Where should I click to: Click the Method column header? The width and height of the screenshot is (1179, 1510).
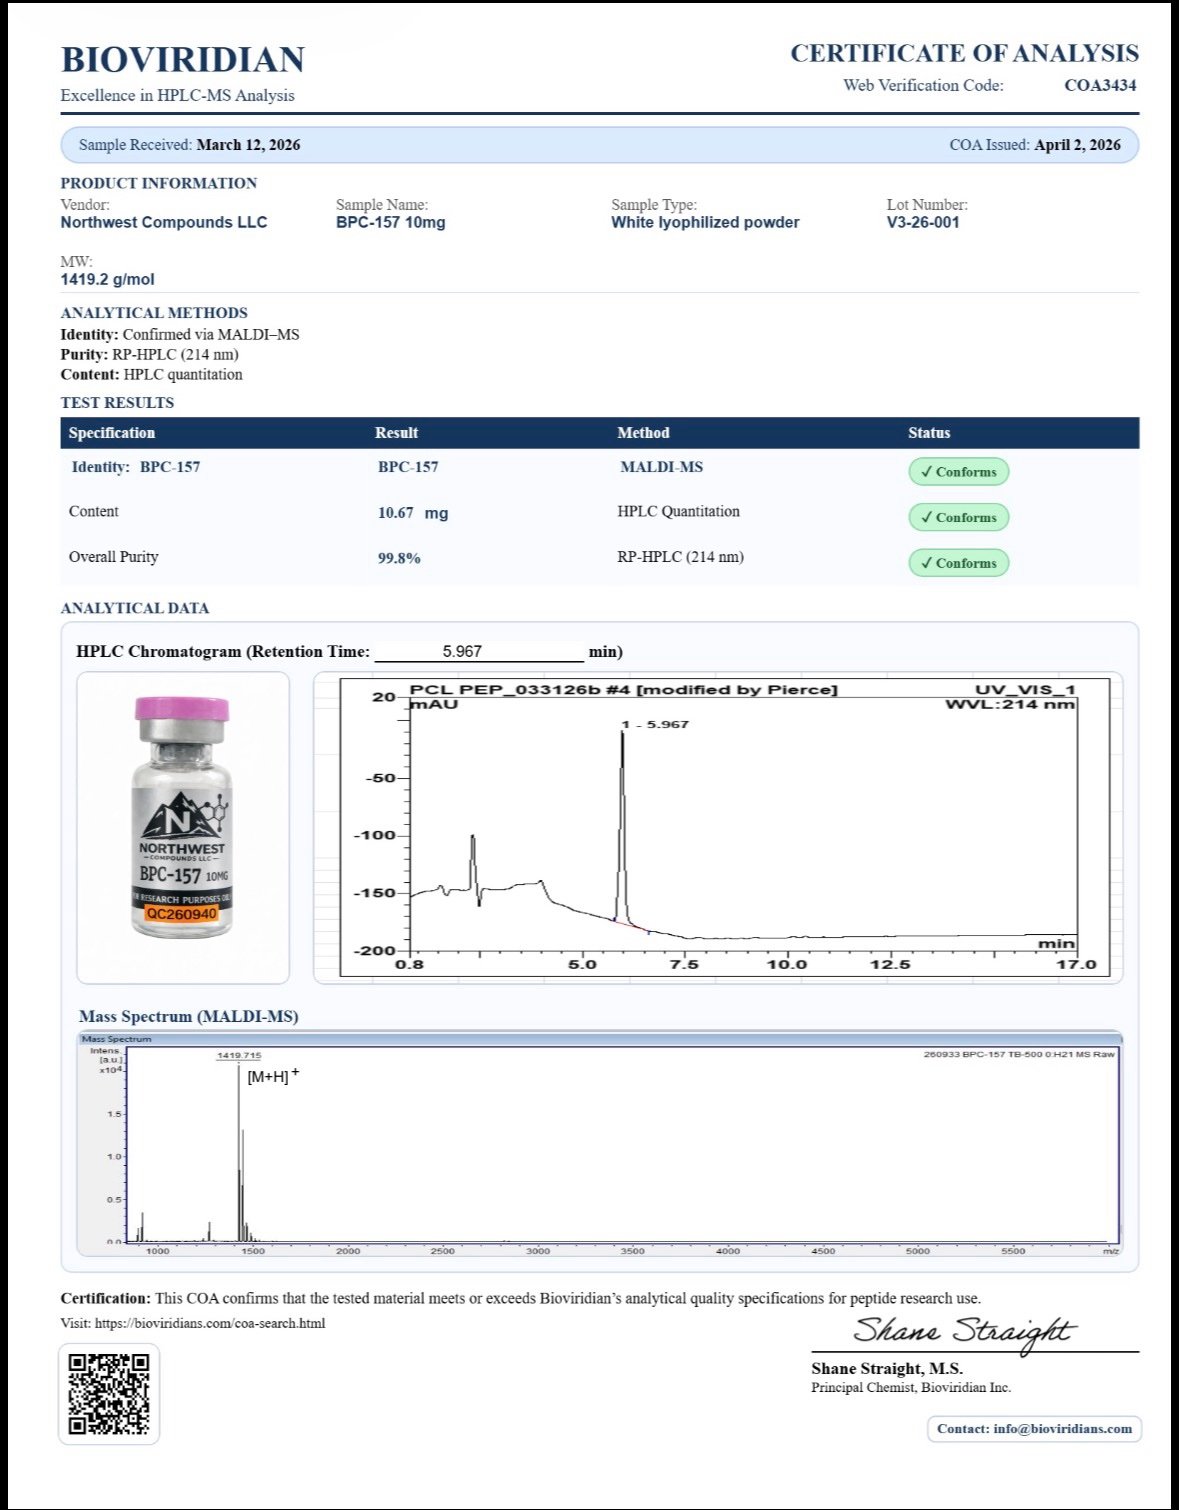point(643,433)
